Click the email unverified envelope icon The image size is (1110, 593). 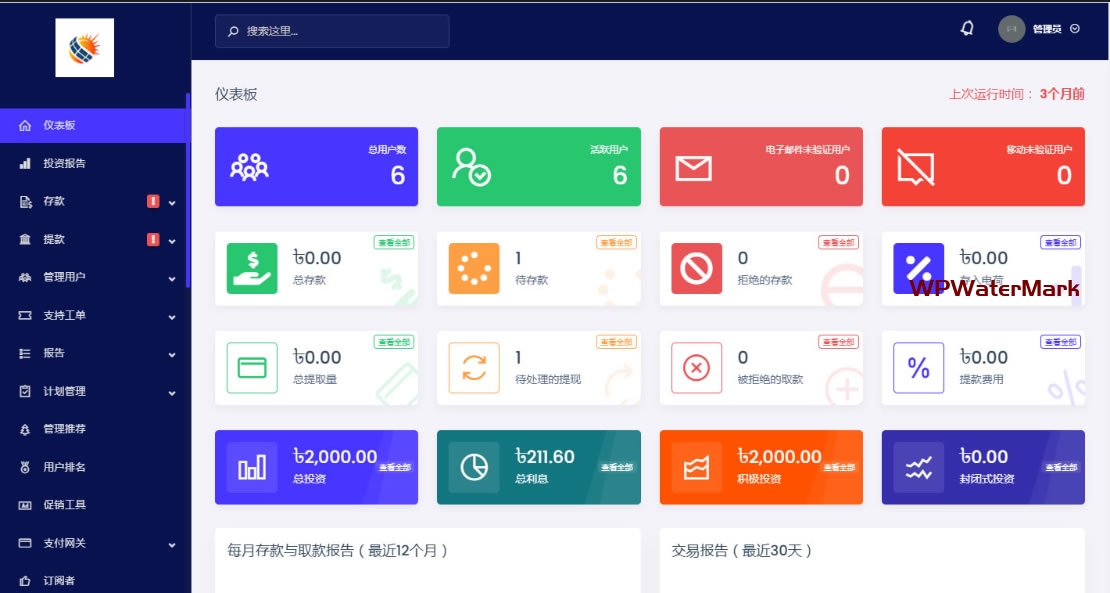point(693,168)
